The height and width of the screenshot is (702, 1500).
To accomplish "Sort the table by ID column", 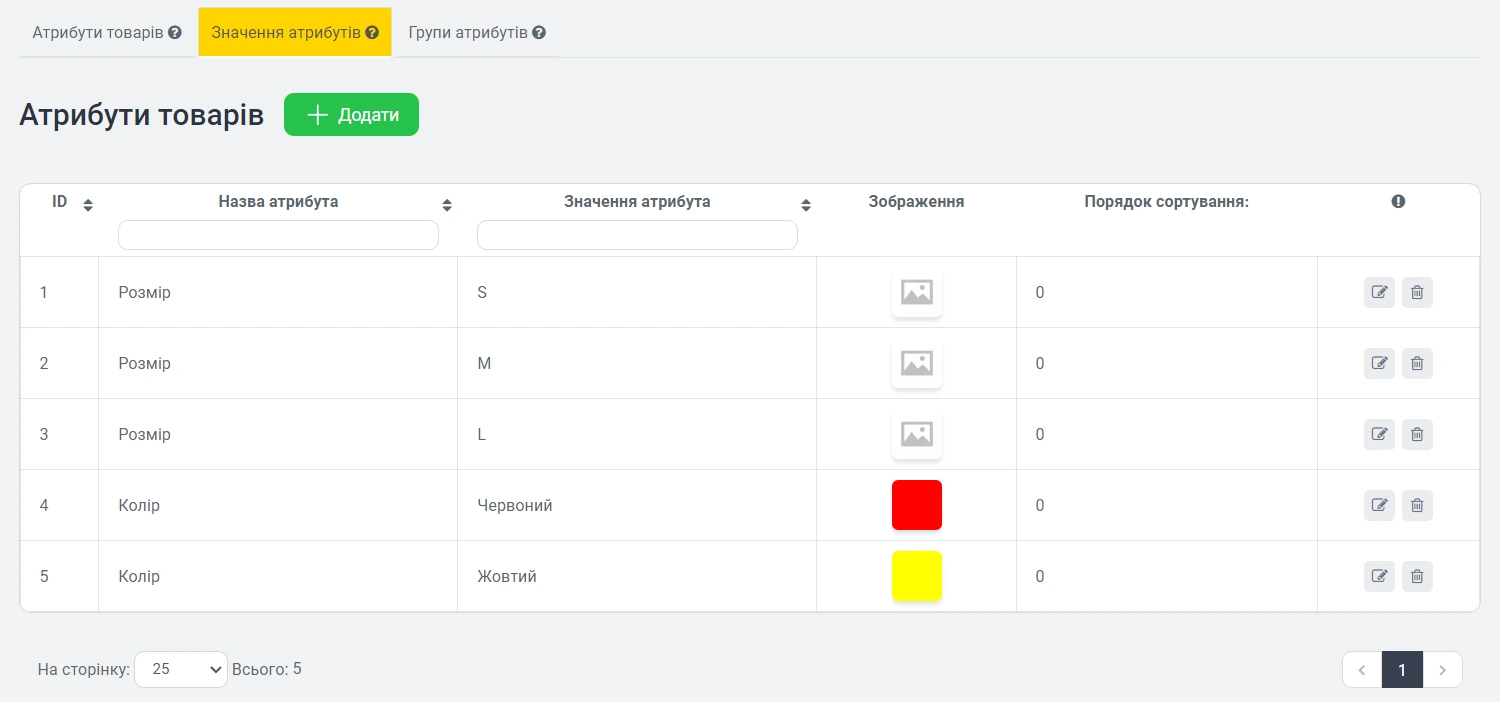I will (x=88, y=205).
